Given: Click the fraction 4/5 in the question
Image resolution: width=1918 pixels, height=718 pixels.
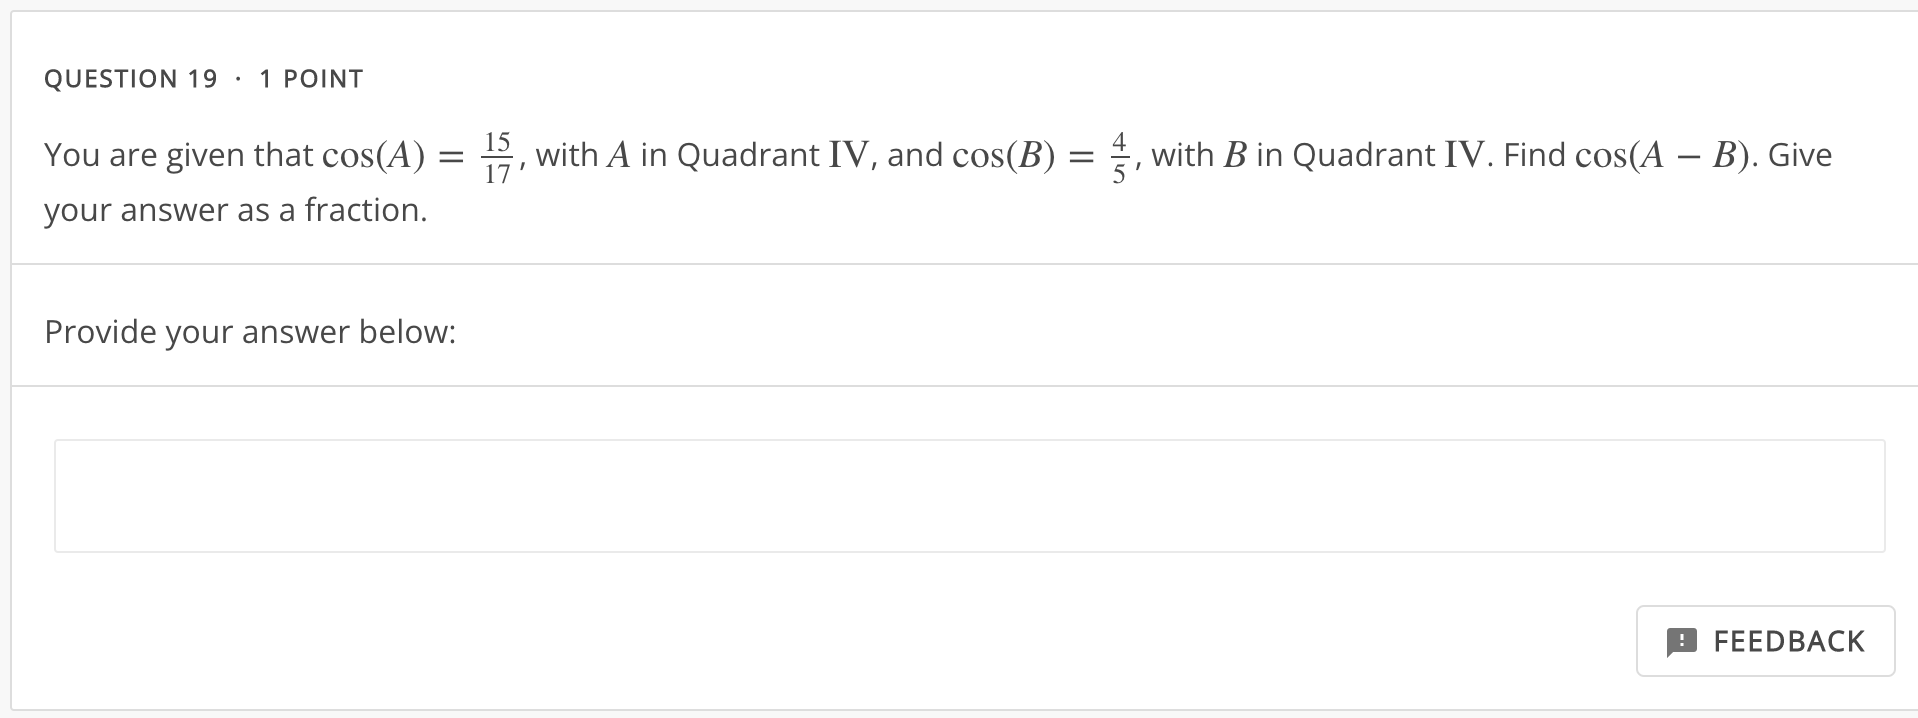Looking at the screenshot, I should (x=1120, y=155).
